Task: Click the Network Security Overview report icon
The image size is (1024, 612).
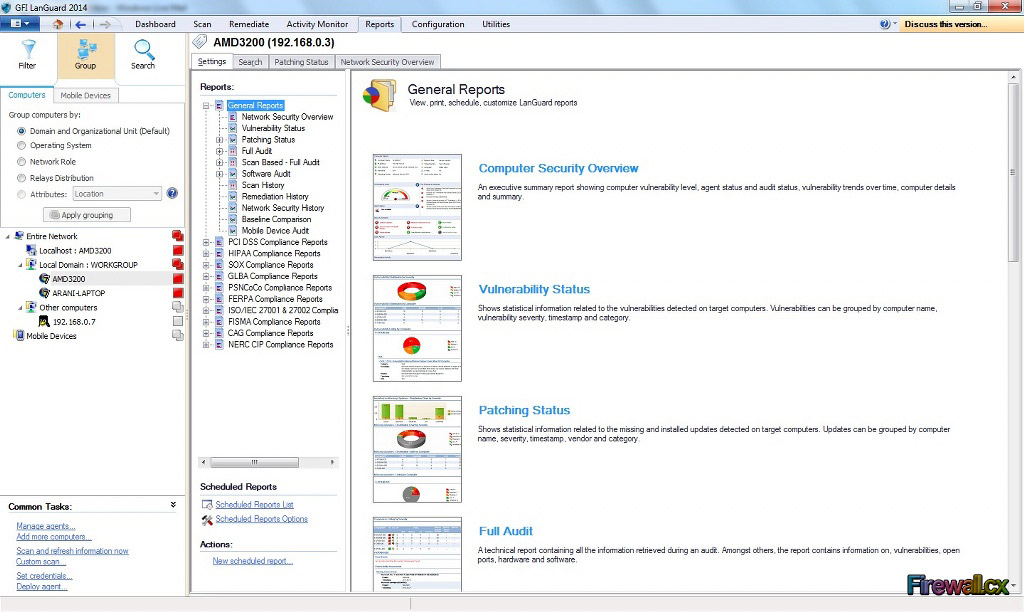Action: (x=232, y=117)
